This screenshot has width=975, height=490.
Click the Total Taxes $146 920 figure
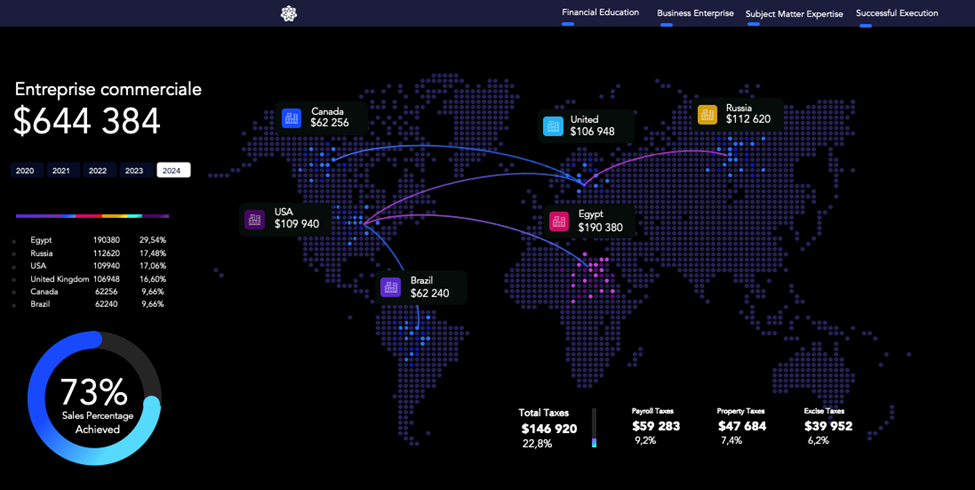tap(549, 428)
